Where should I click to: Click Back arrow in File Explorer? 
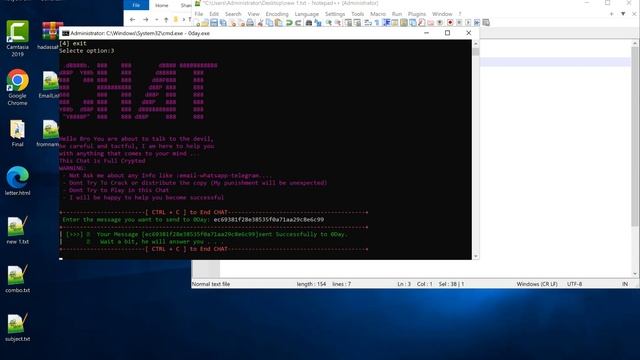point(132,19)
